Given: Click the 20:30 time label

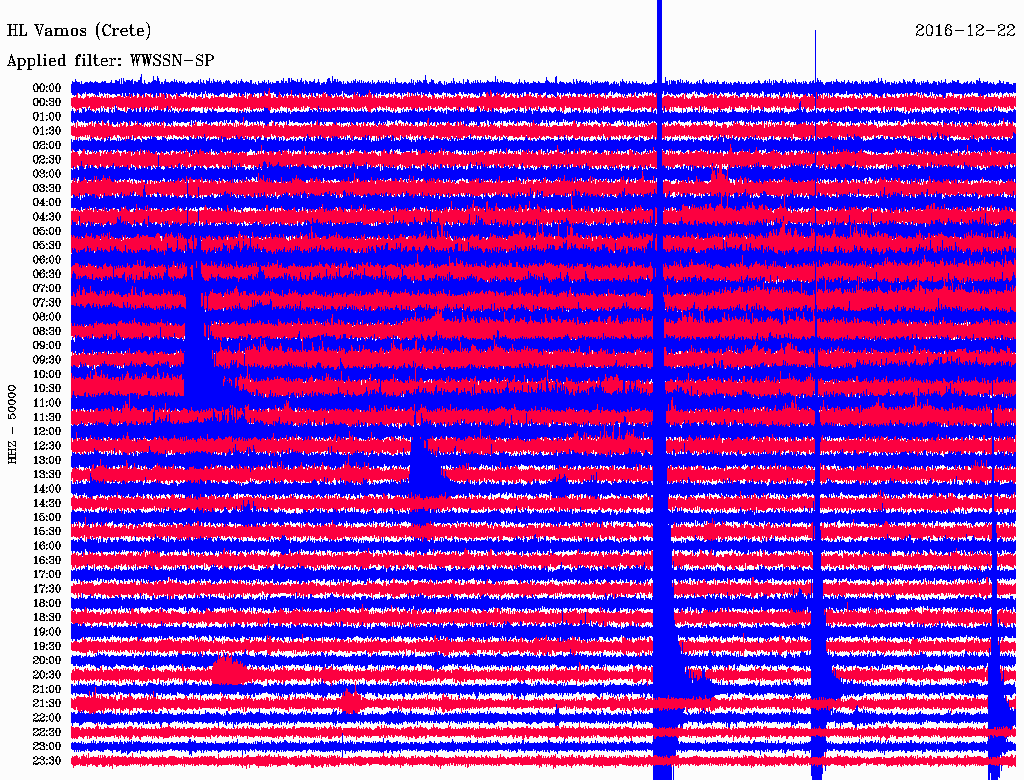Looking at the screenshot, I should tap(47, 675).
